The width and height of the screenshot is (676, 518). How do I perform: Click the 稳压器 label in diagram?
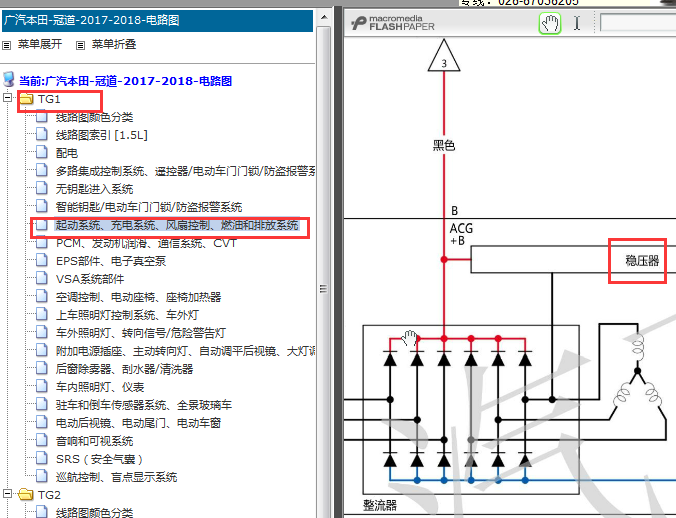pos(642,260)
